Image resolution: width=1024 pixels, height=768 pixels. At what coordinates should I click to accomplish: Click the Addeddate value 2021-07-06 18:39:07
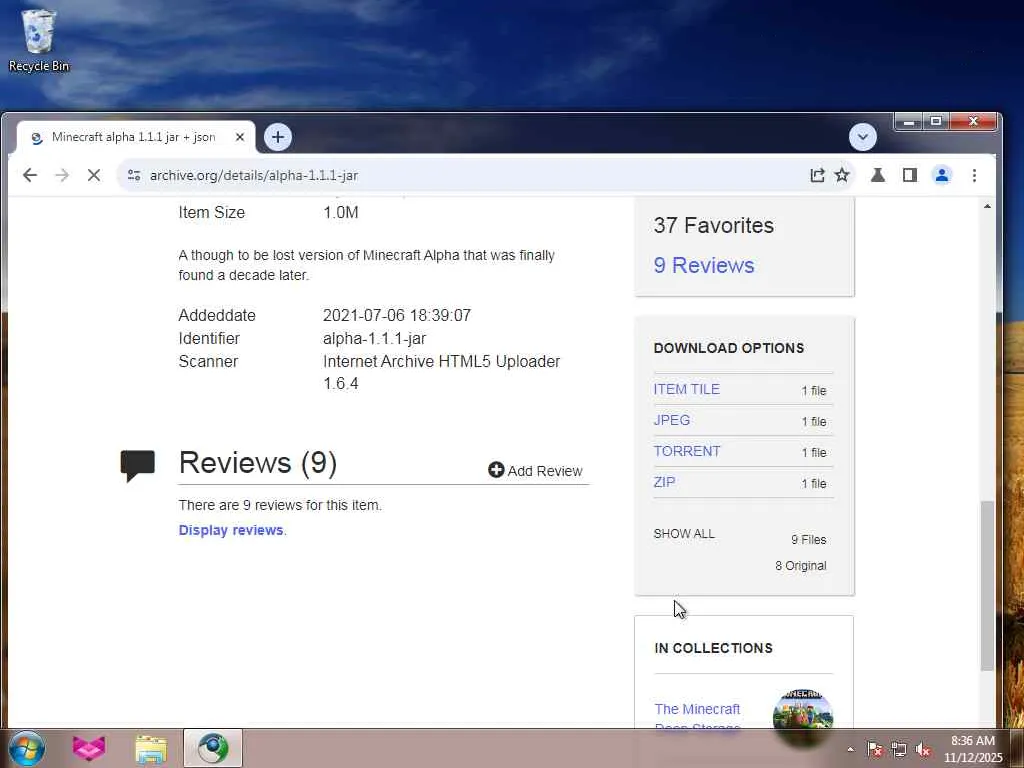[396, 315]
